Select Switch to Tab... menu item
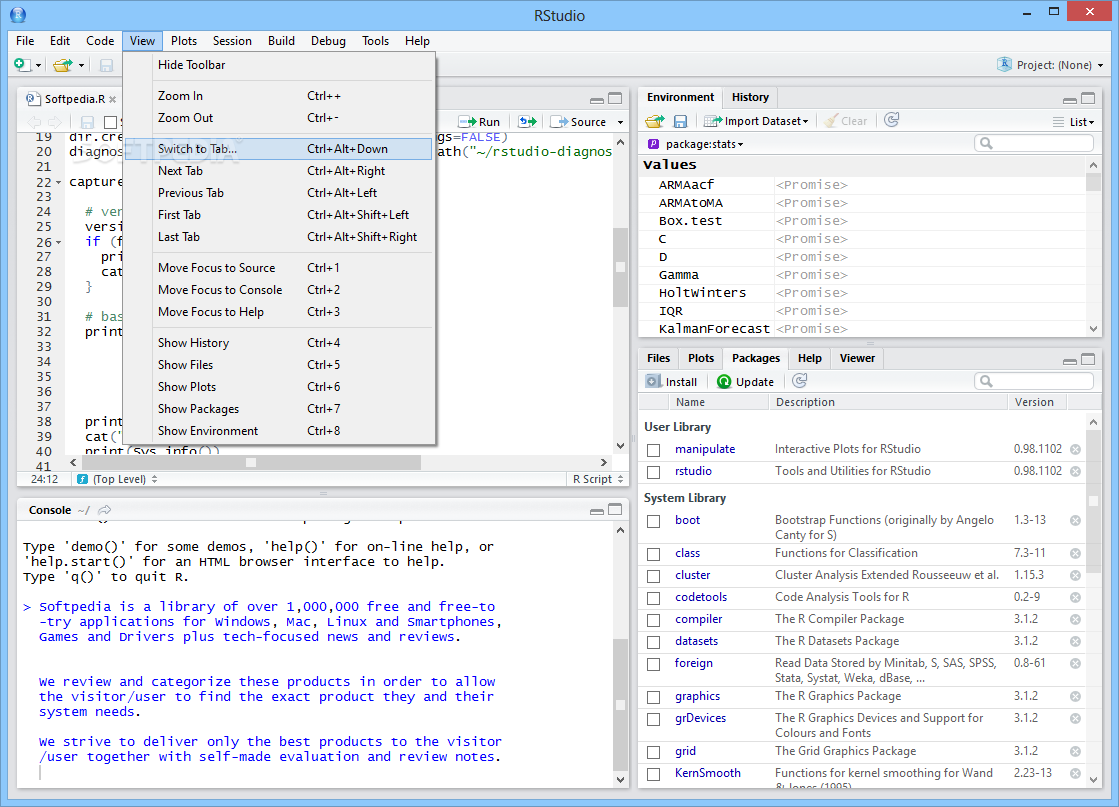 [x=279, y=148]
